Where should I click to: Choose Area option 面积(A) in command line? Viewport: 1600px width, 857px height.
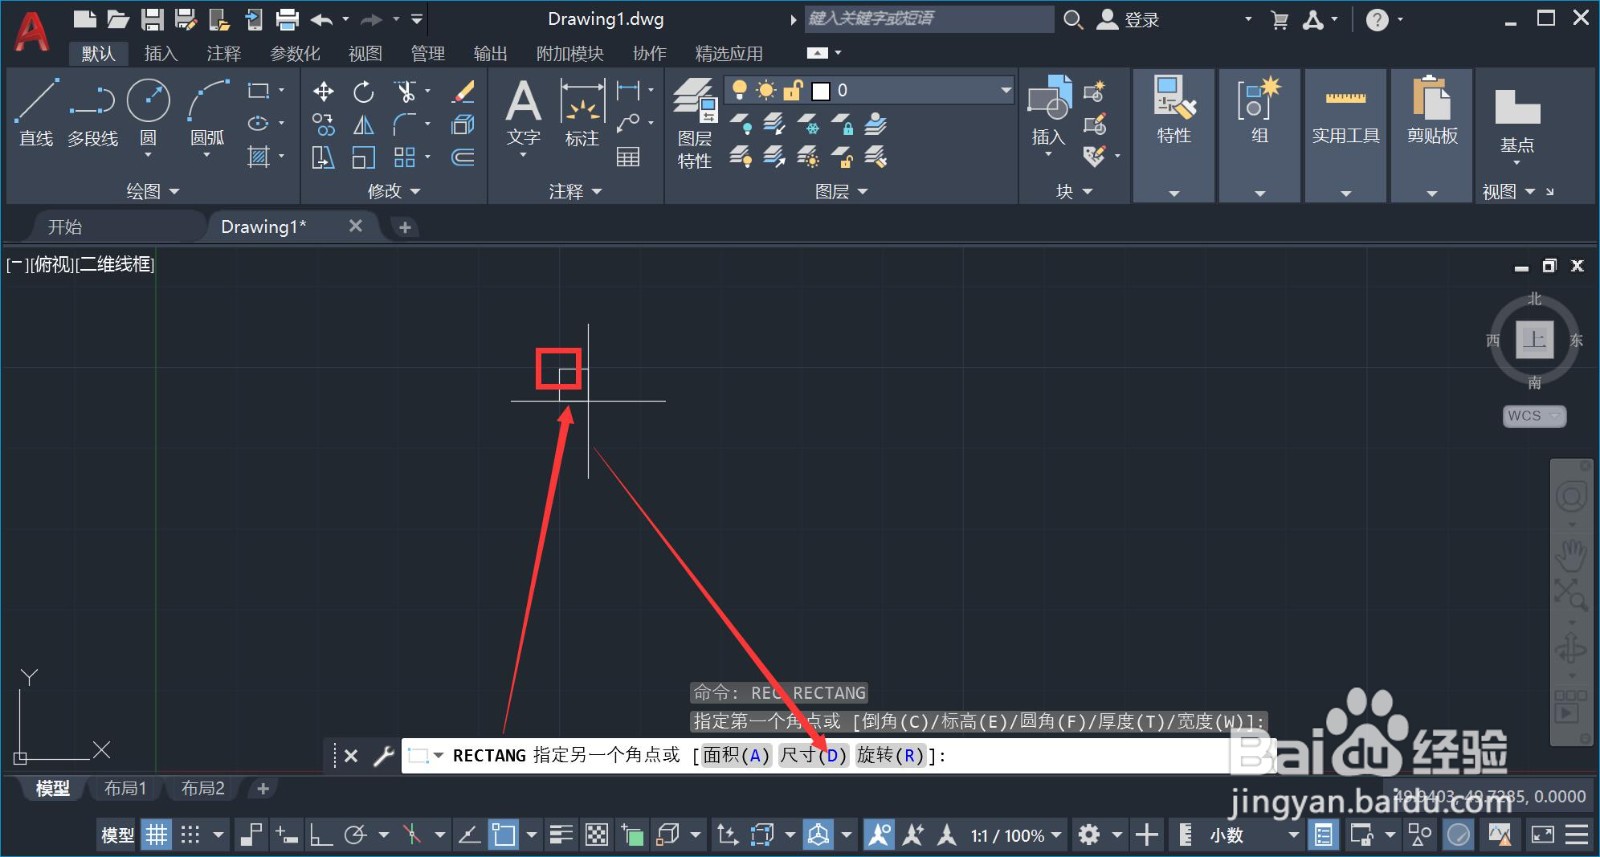point(736,755)
